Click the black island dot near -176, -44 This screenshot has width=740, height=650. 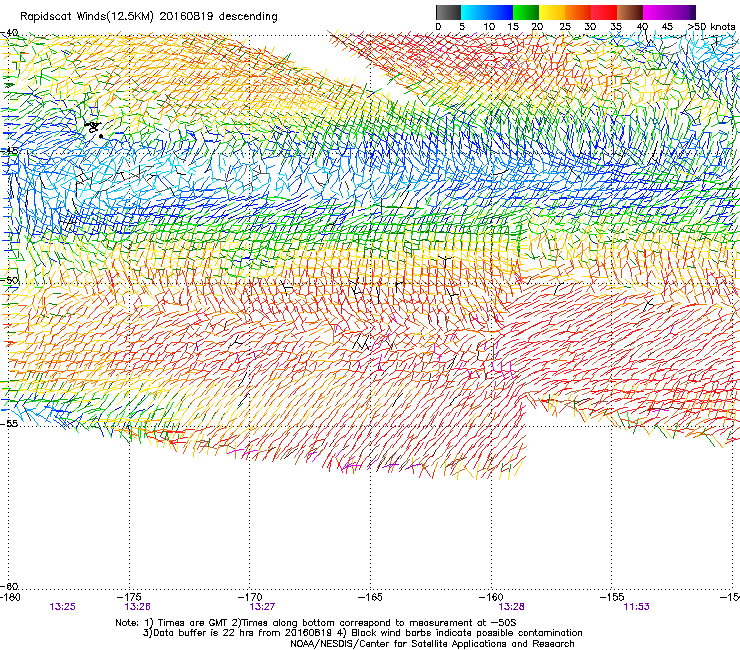[101, 136]
